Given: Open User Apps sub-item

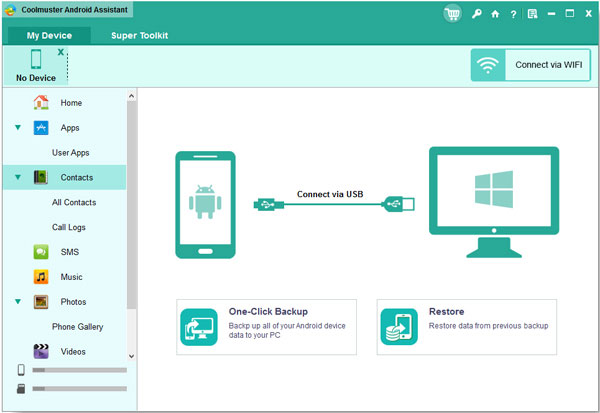Looking at the screenshot, I should (71, 153).
